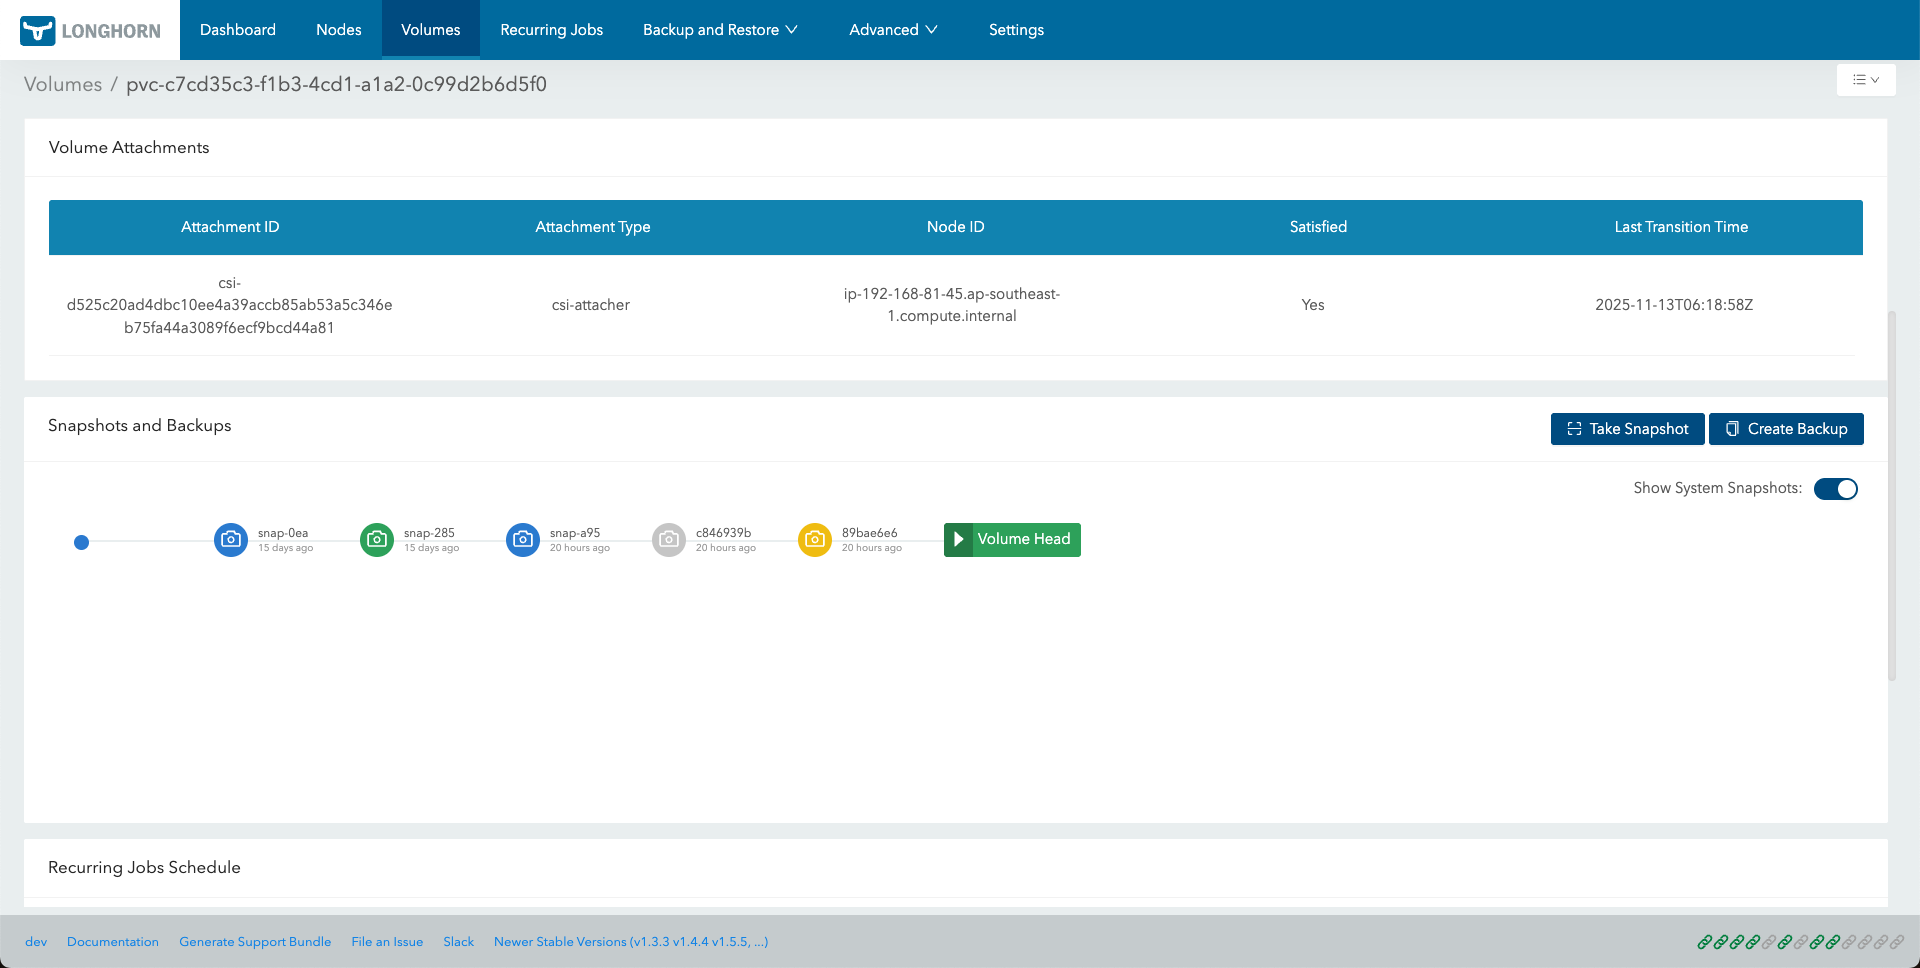Click the Take Snapshot button
Viewport: 1920px width, 968px height.
(1627, 429)
